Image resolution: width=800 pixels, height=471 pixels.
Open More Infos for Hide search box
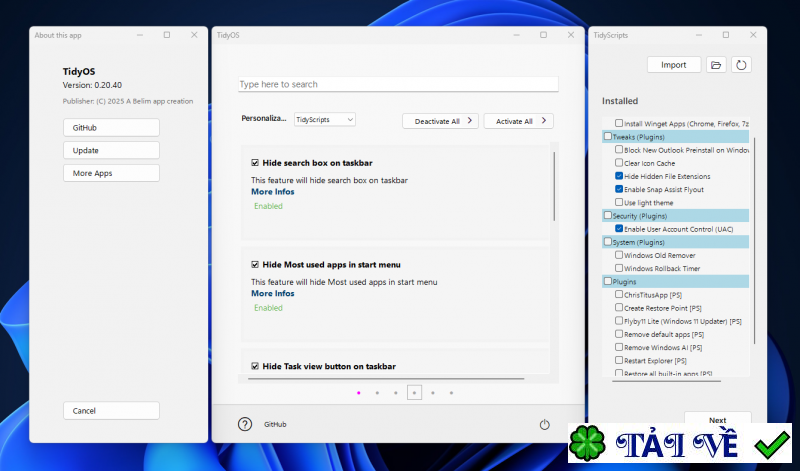click(x=272, y=192)
